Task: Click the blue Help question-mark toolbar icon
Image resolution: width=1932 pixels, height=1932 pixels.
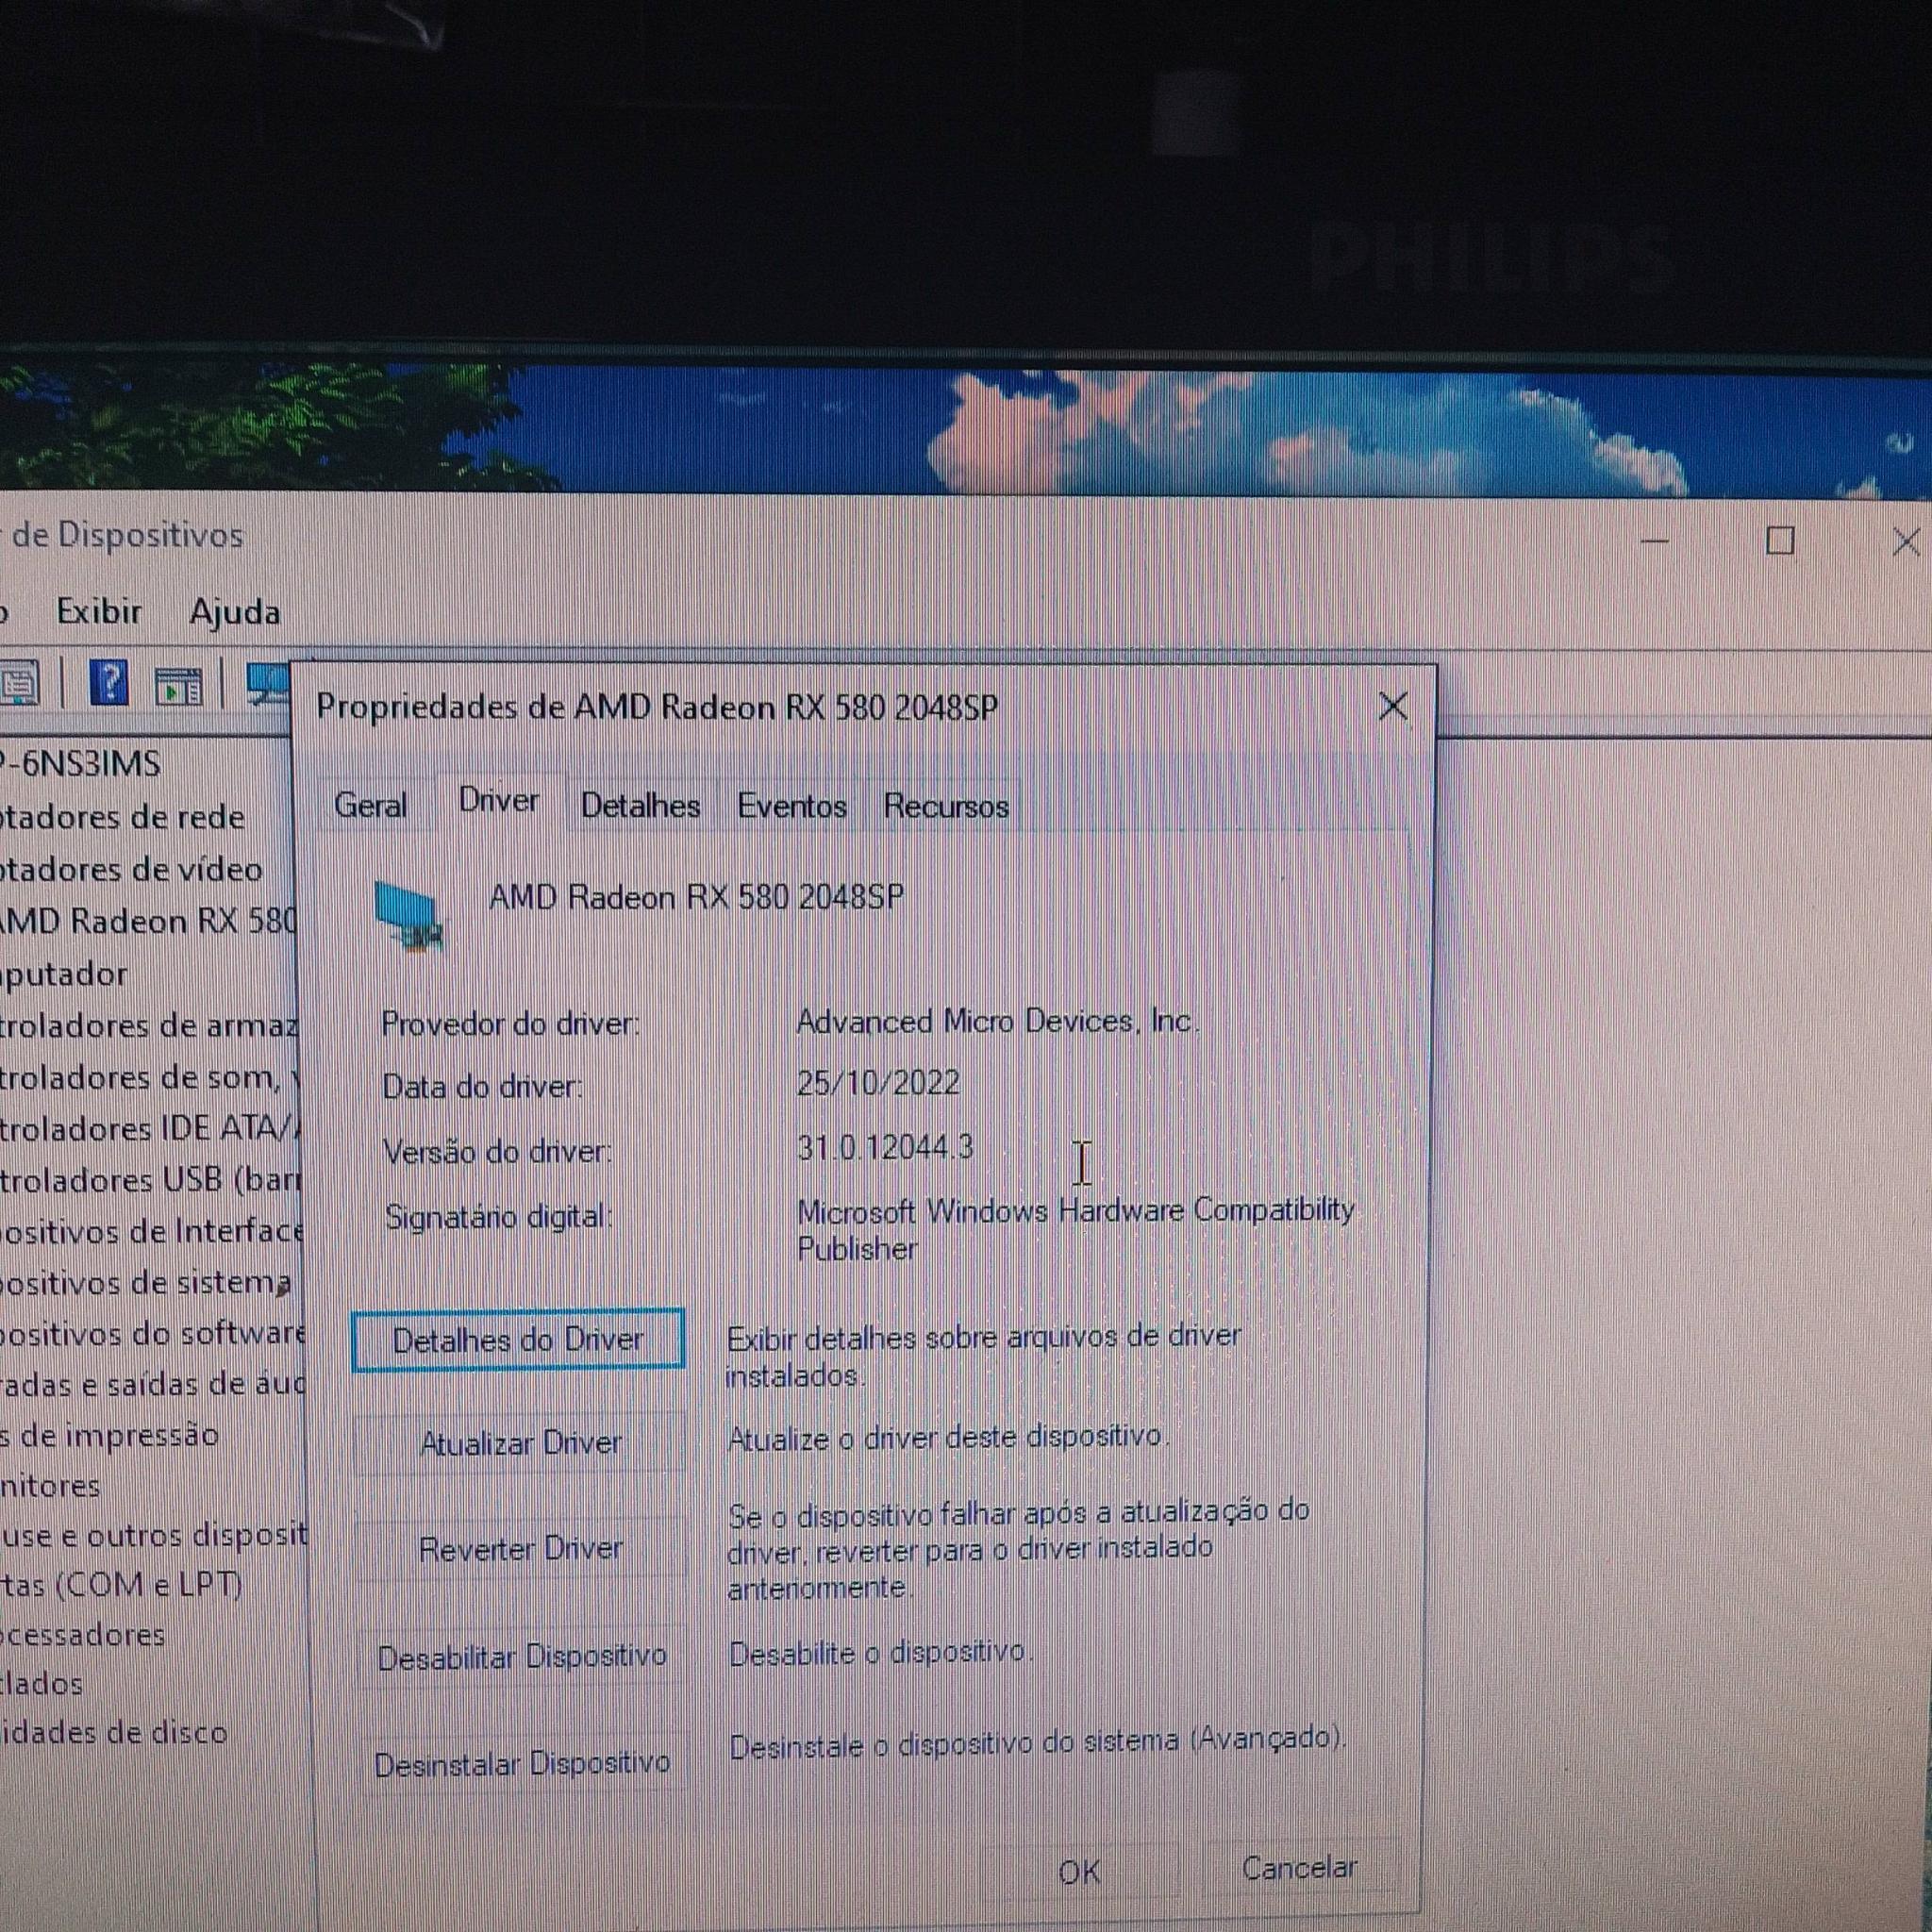Action: (108, 684)
